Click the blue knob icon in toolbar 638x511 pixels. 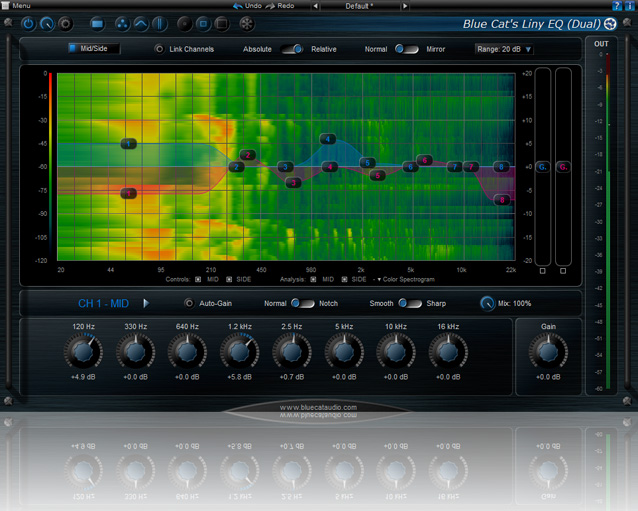(x=47, y=24)
